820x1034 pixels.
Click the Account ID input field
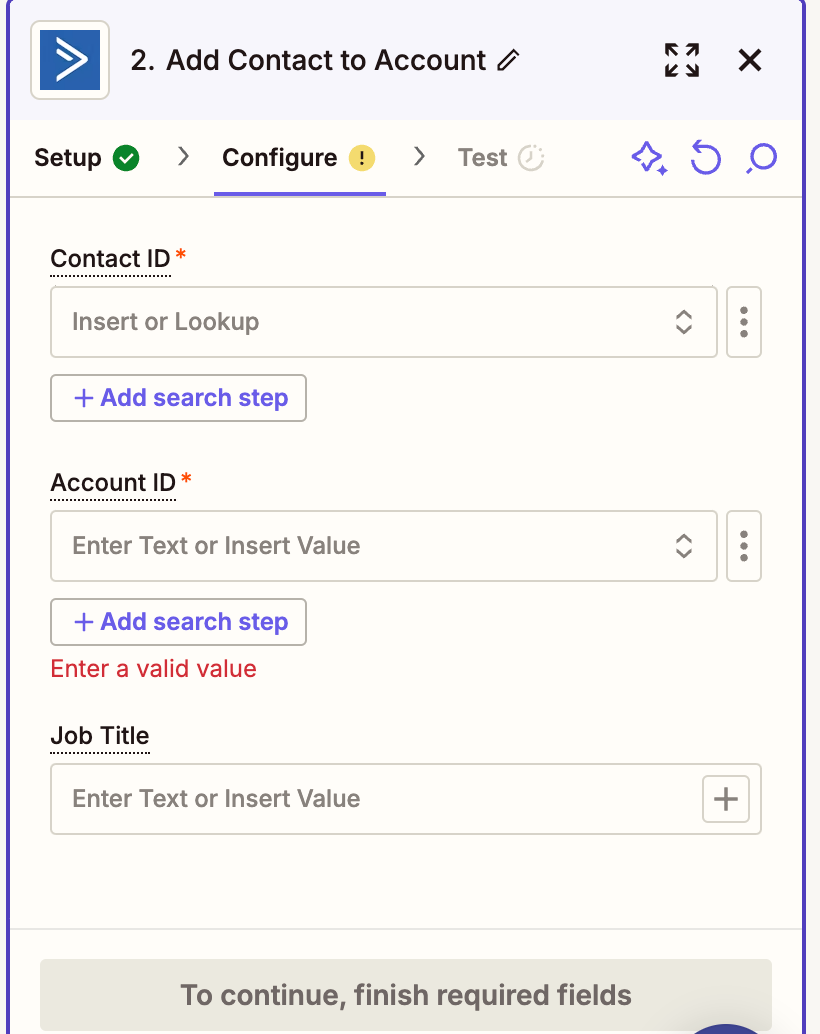coord(363,546)
